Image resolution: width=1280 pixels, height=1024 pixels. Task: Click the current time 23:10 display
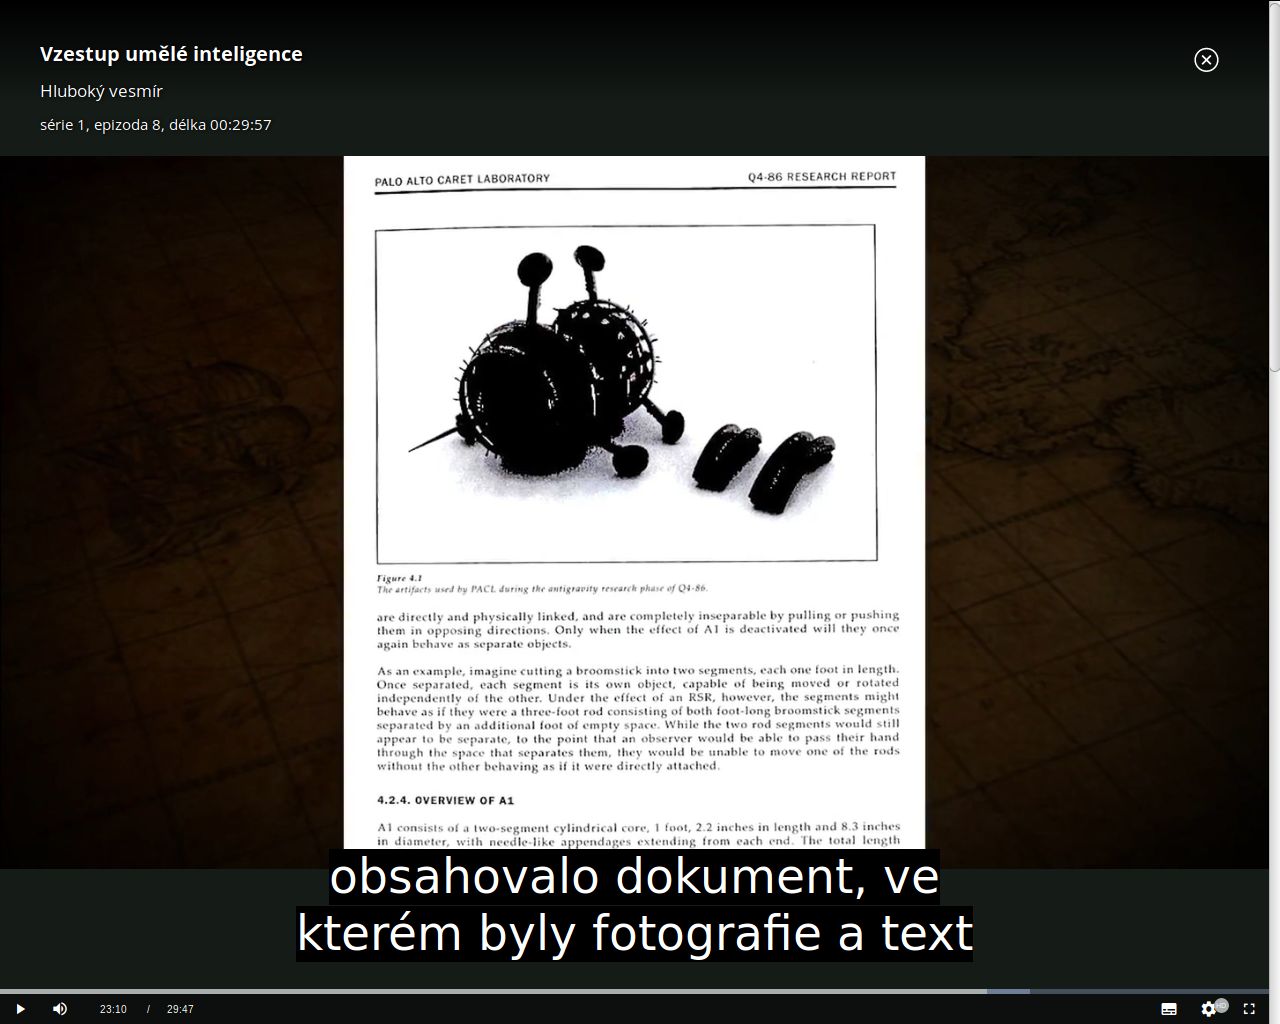[113, 1009]
